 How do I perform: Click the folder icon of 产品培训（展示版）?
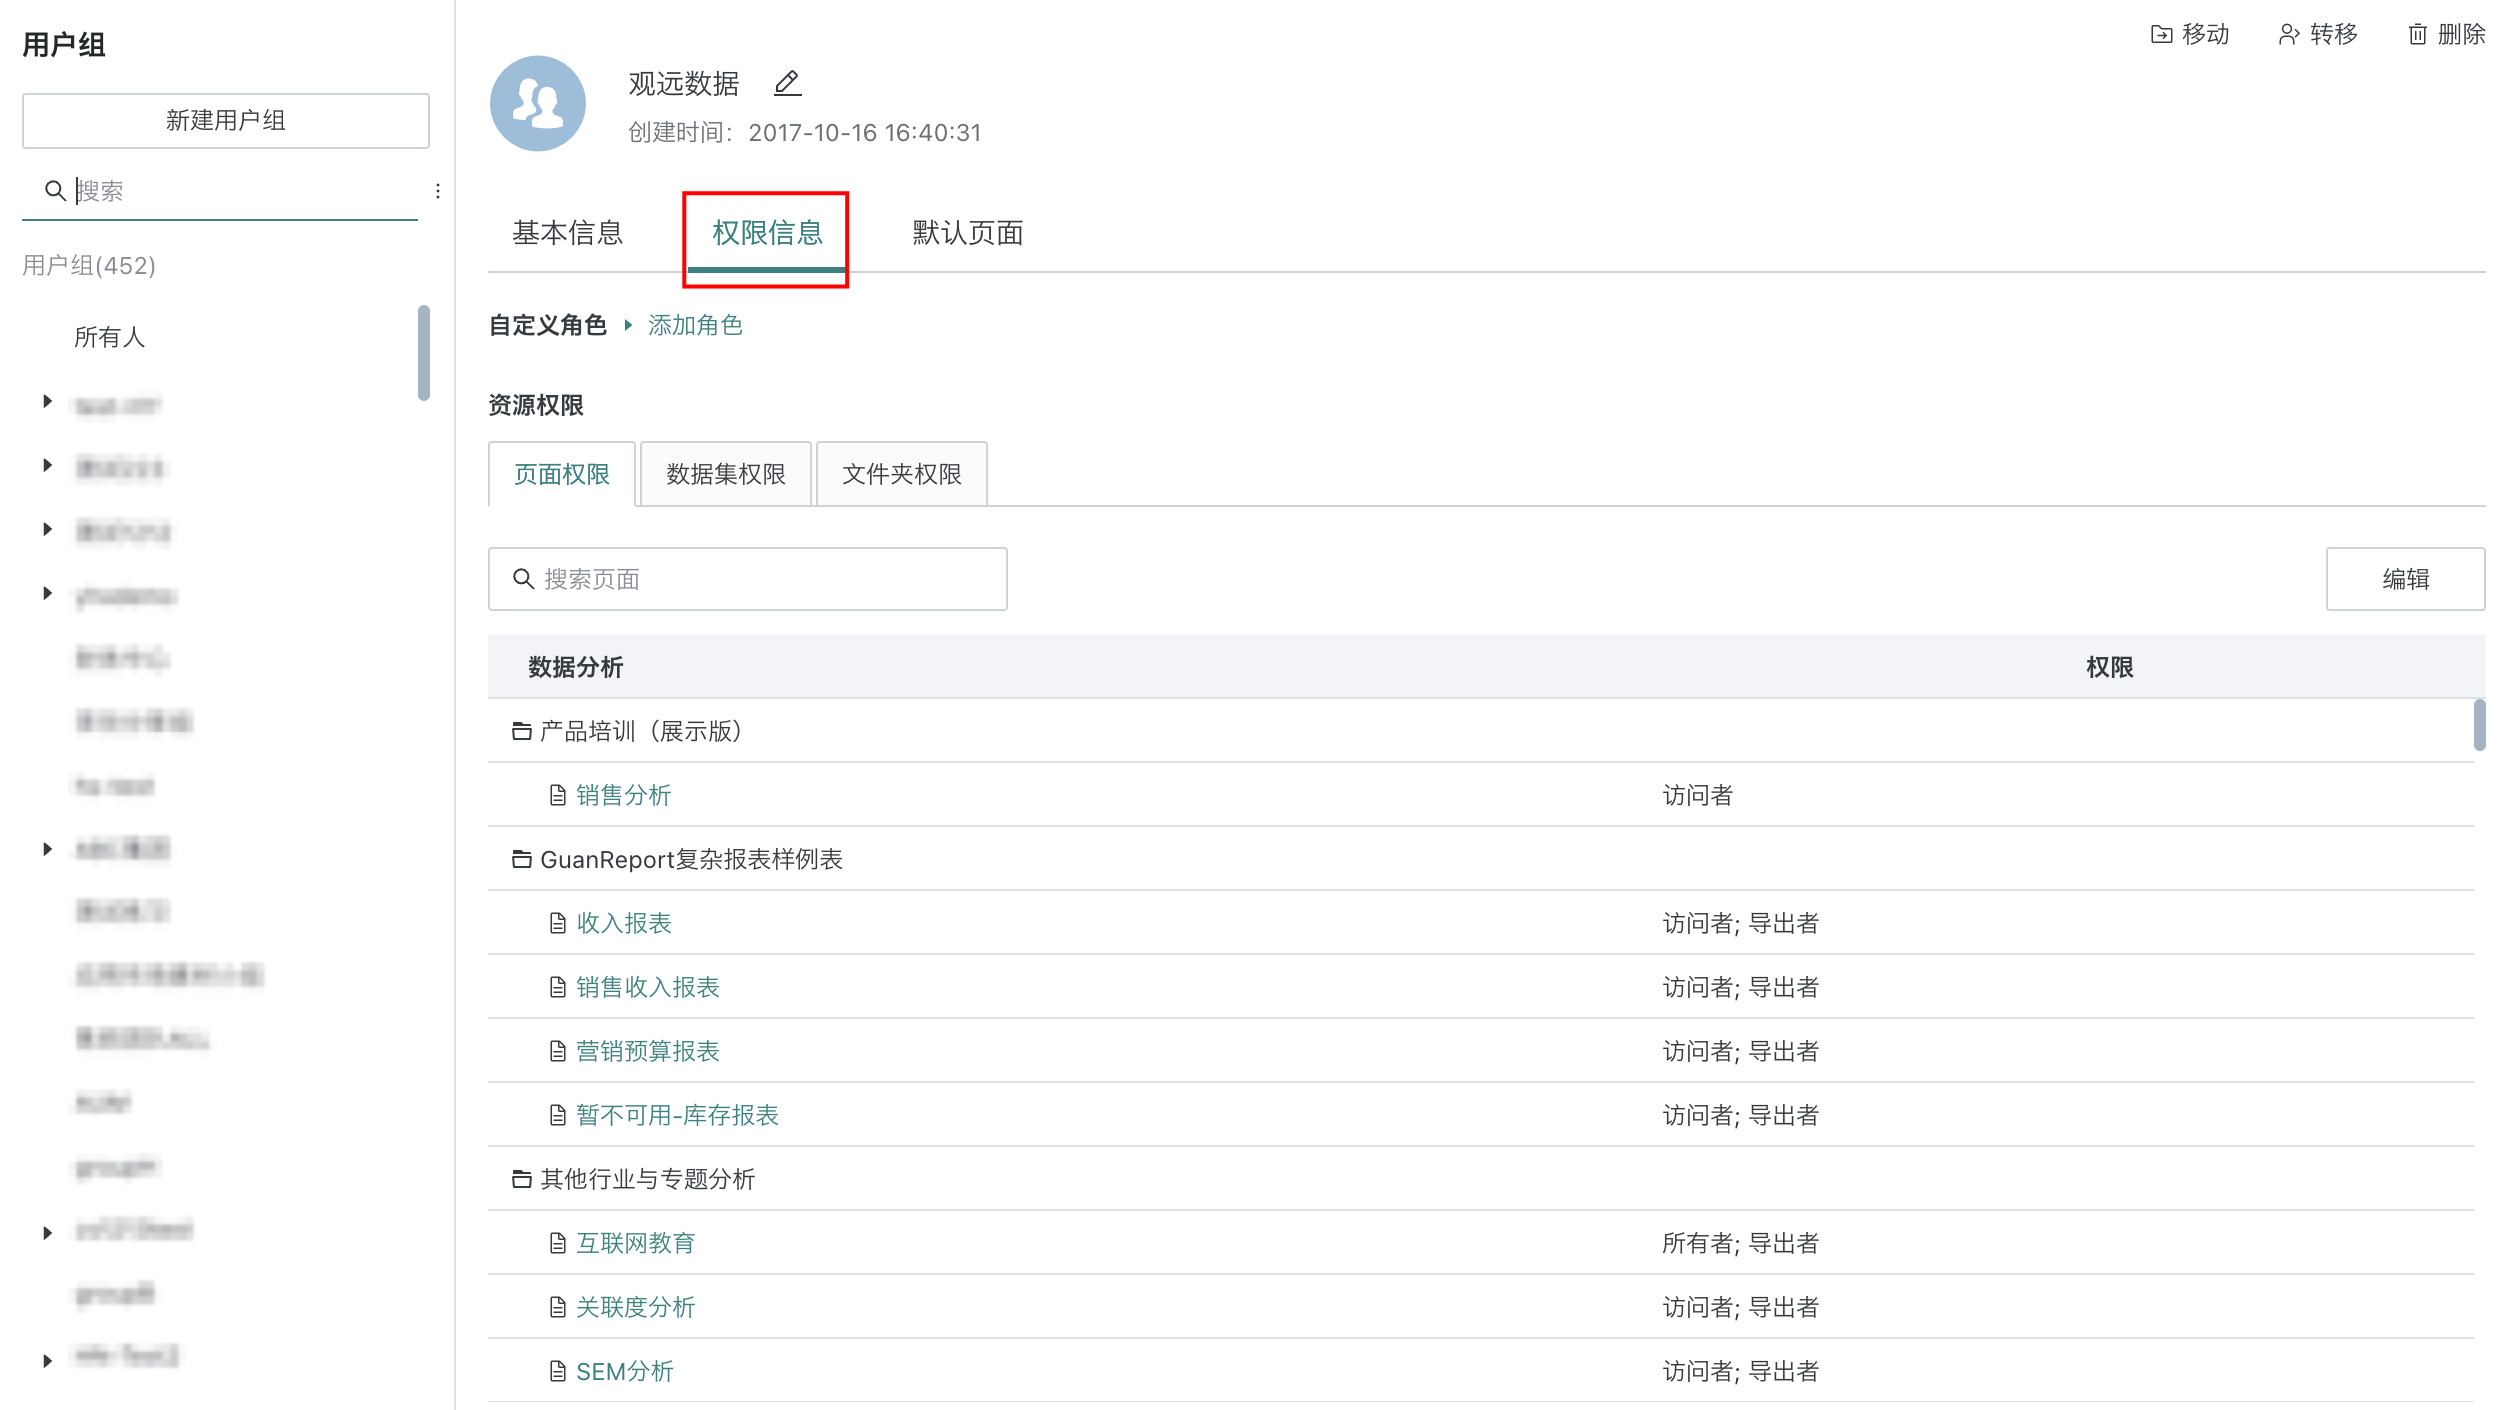(521, 731)
